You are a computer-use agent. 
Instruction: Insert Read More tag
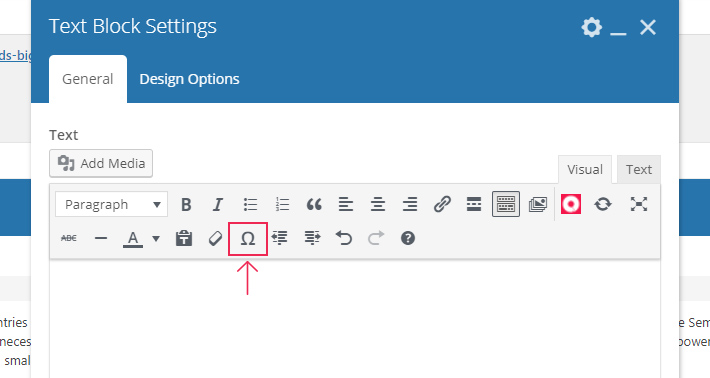point(474,205)
